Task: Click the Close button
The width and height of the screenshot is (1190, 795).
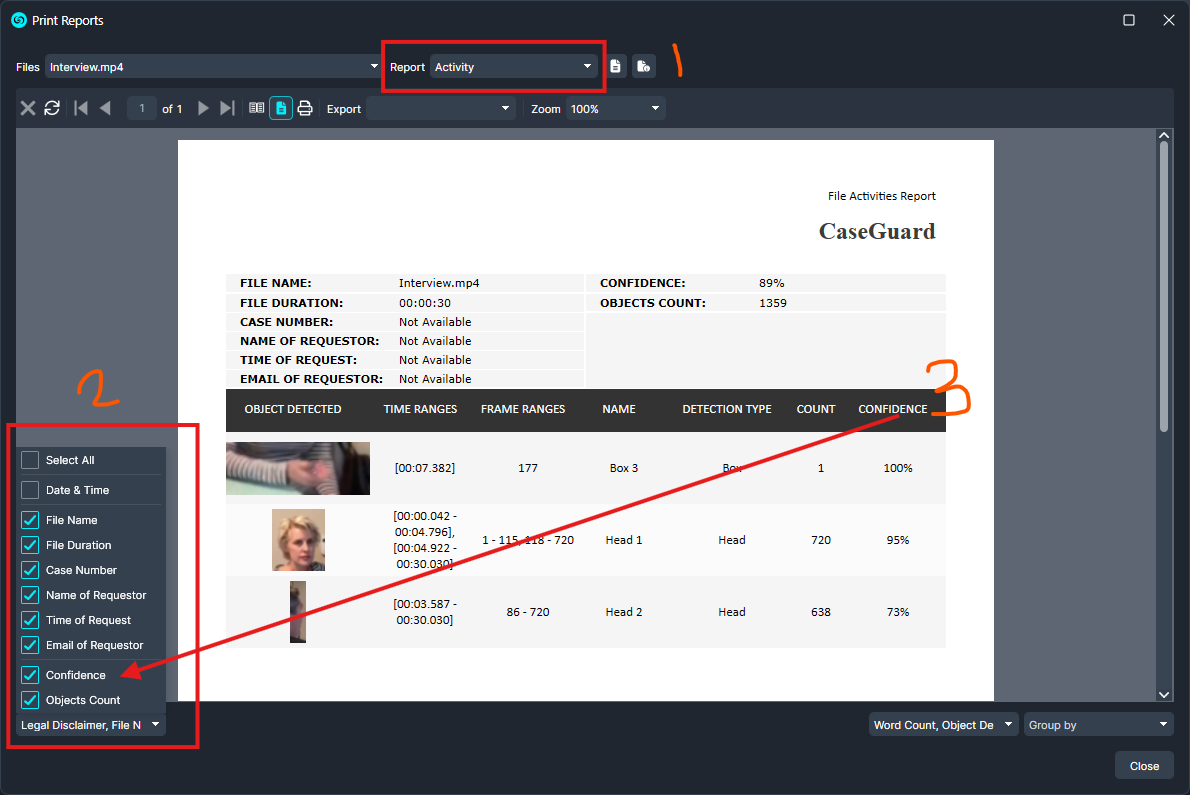Action: pos(1144,766)
